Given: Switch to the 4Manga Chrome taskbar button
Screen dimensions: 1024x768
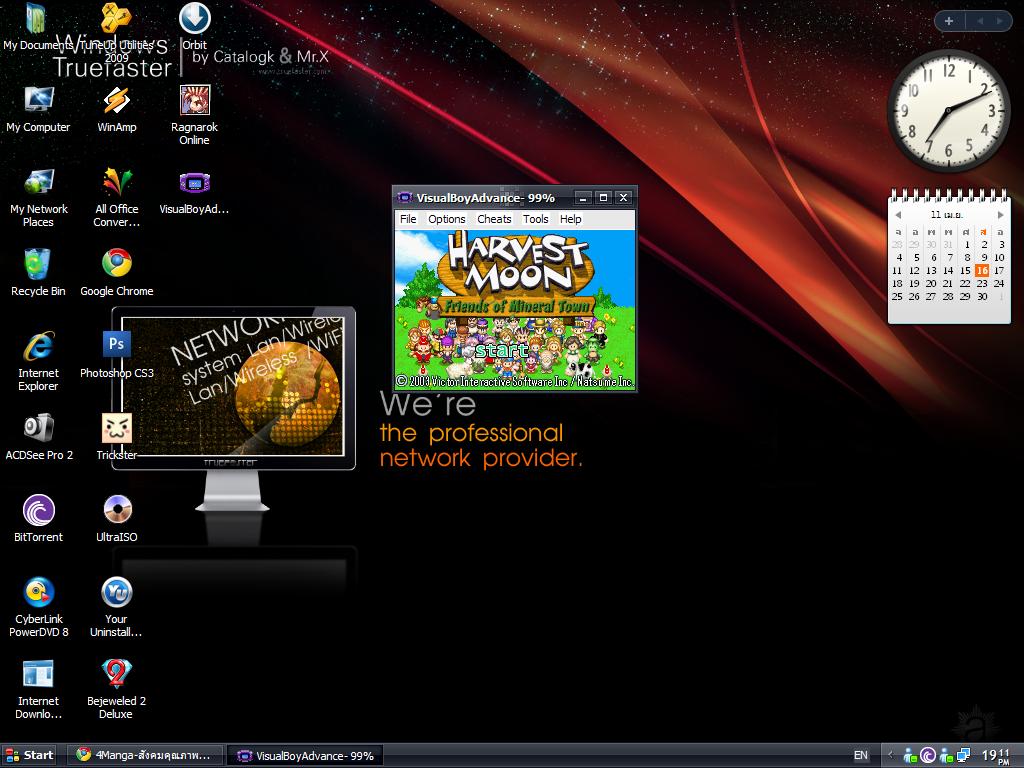Looking at the screenshot, I should pyautogui.click(x=148, y=755).
